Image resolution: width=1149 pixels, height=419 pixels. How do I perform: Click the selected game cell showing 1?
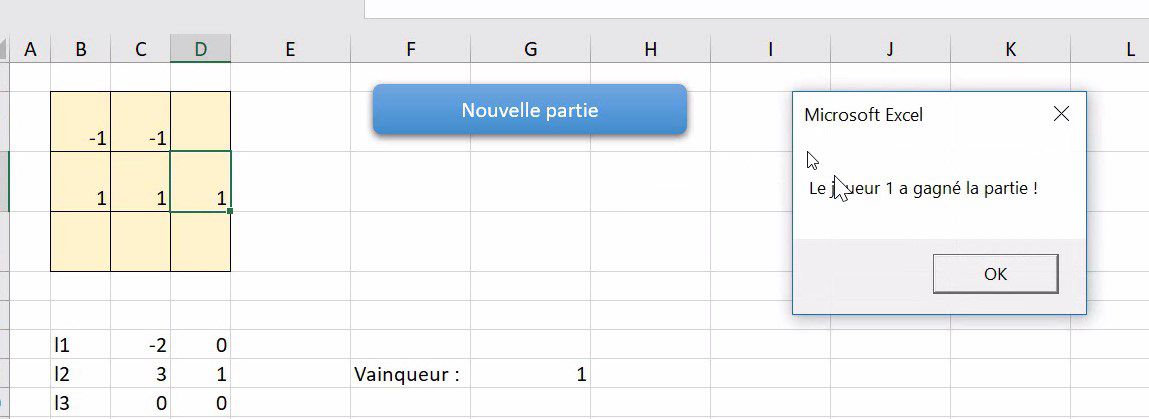[201, 182]
